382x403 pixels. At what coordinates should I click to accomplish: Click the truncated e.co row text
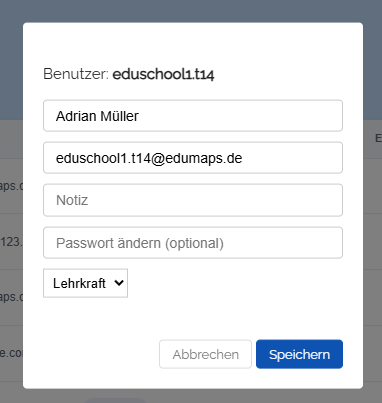point(11,353)
